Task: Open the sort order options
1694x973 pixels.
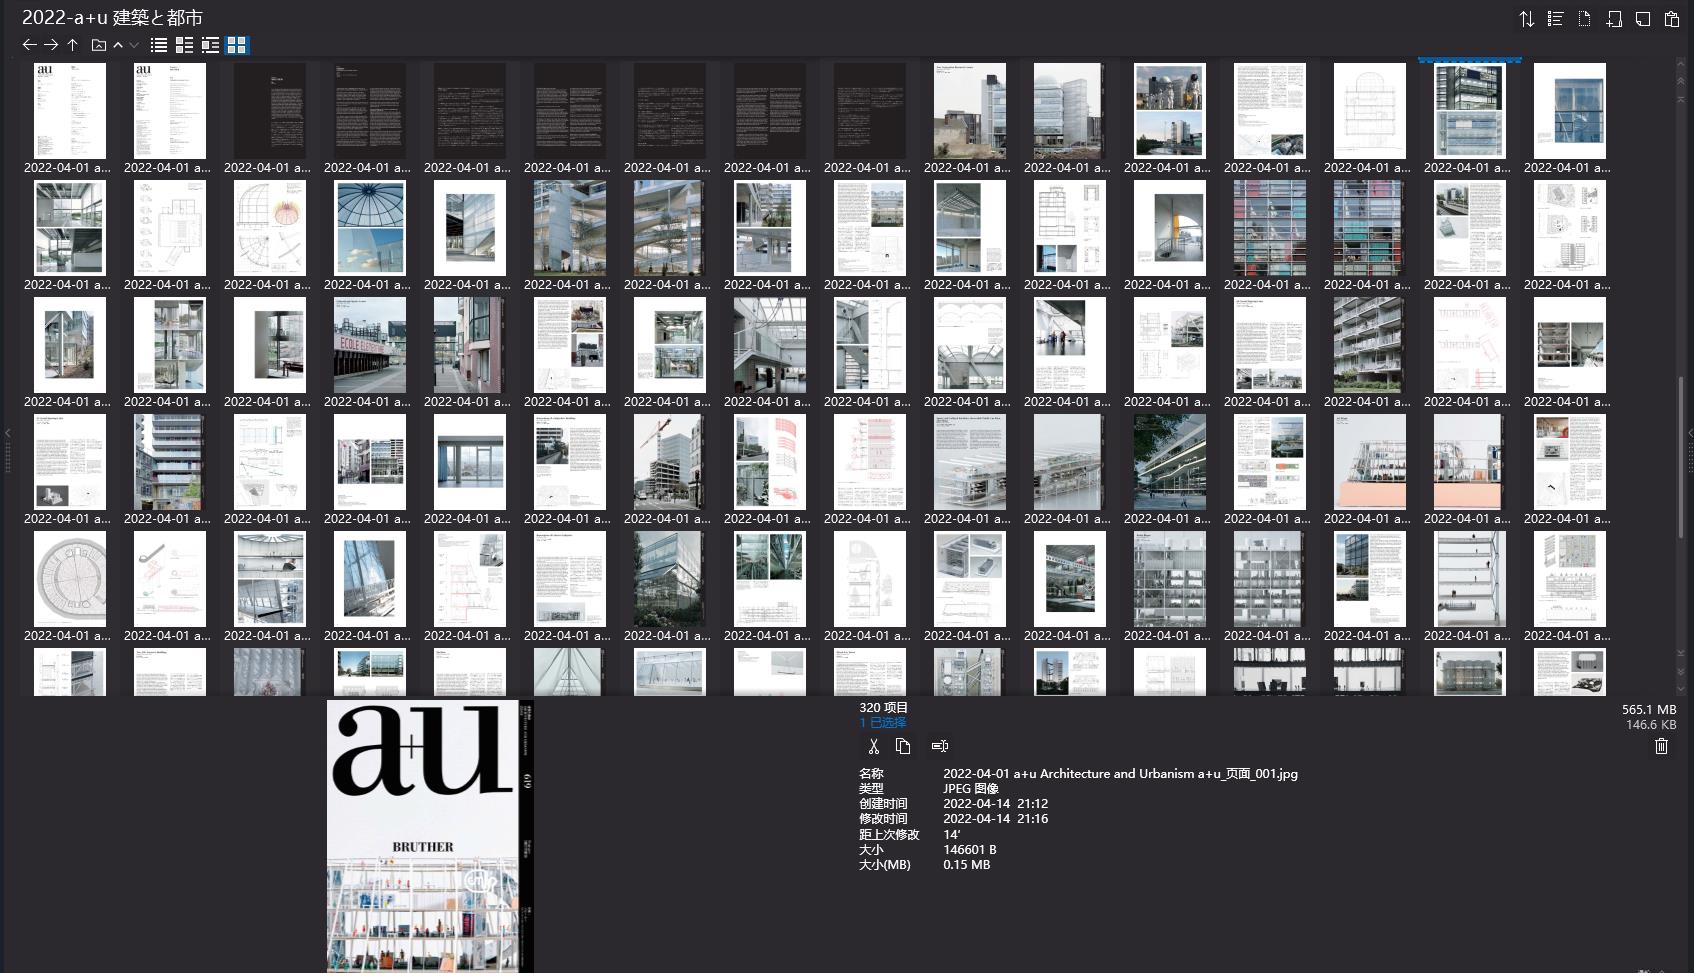Action: point(1526,19)
